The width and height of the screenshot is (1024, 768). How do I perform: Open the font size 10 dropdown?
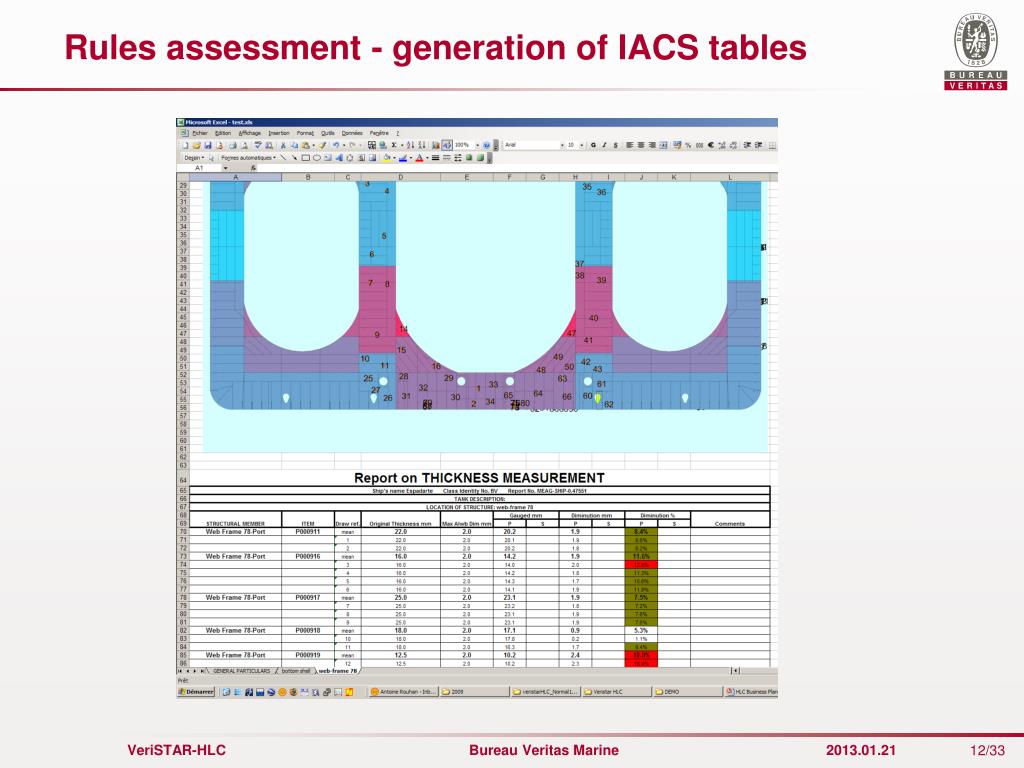(582, 145)
